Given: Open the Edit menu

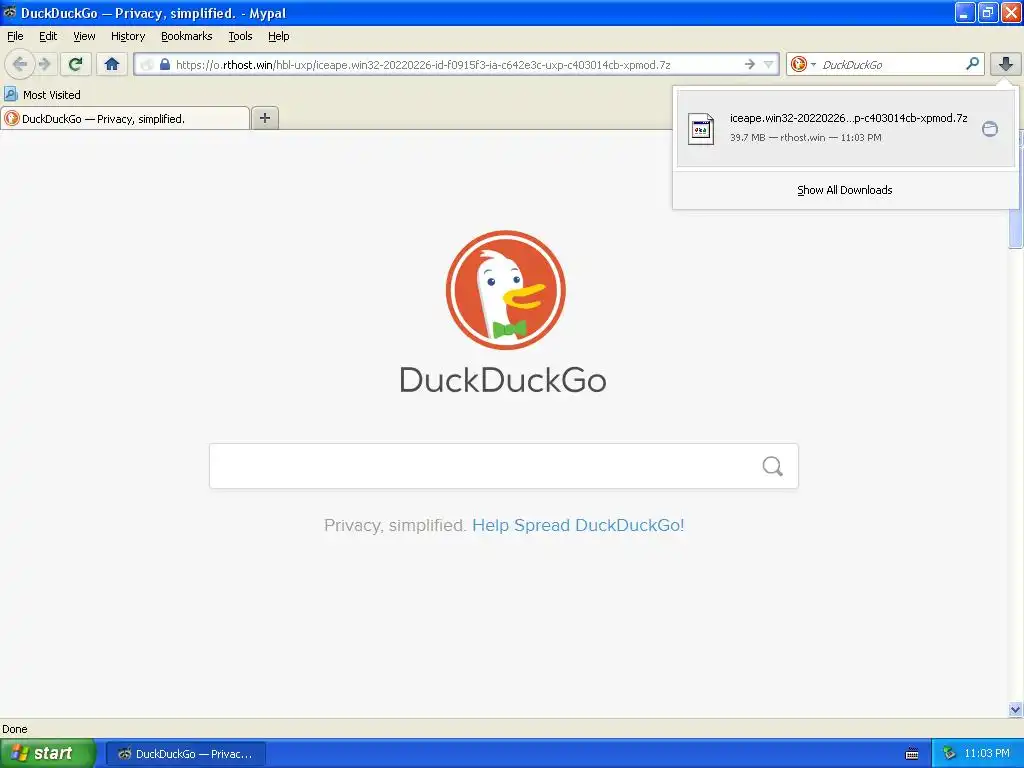Looking at the screenshot, I should 48,36.
